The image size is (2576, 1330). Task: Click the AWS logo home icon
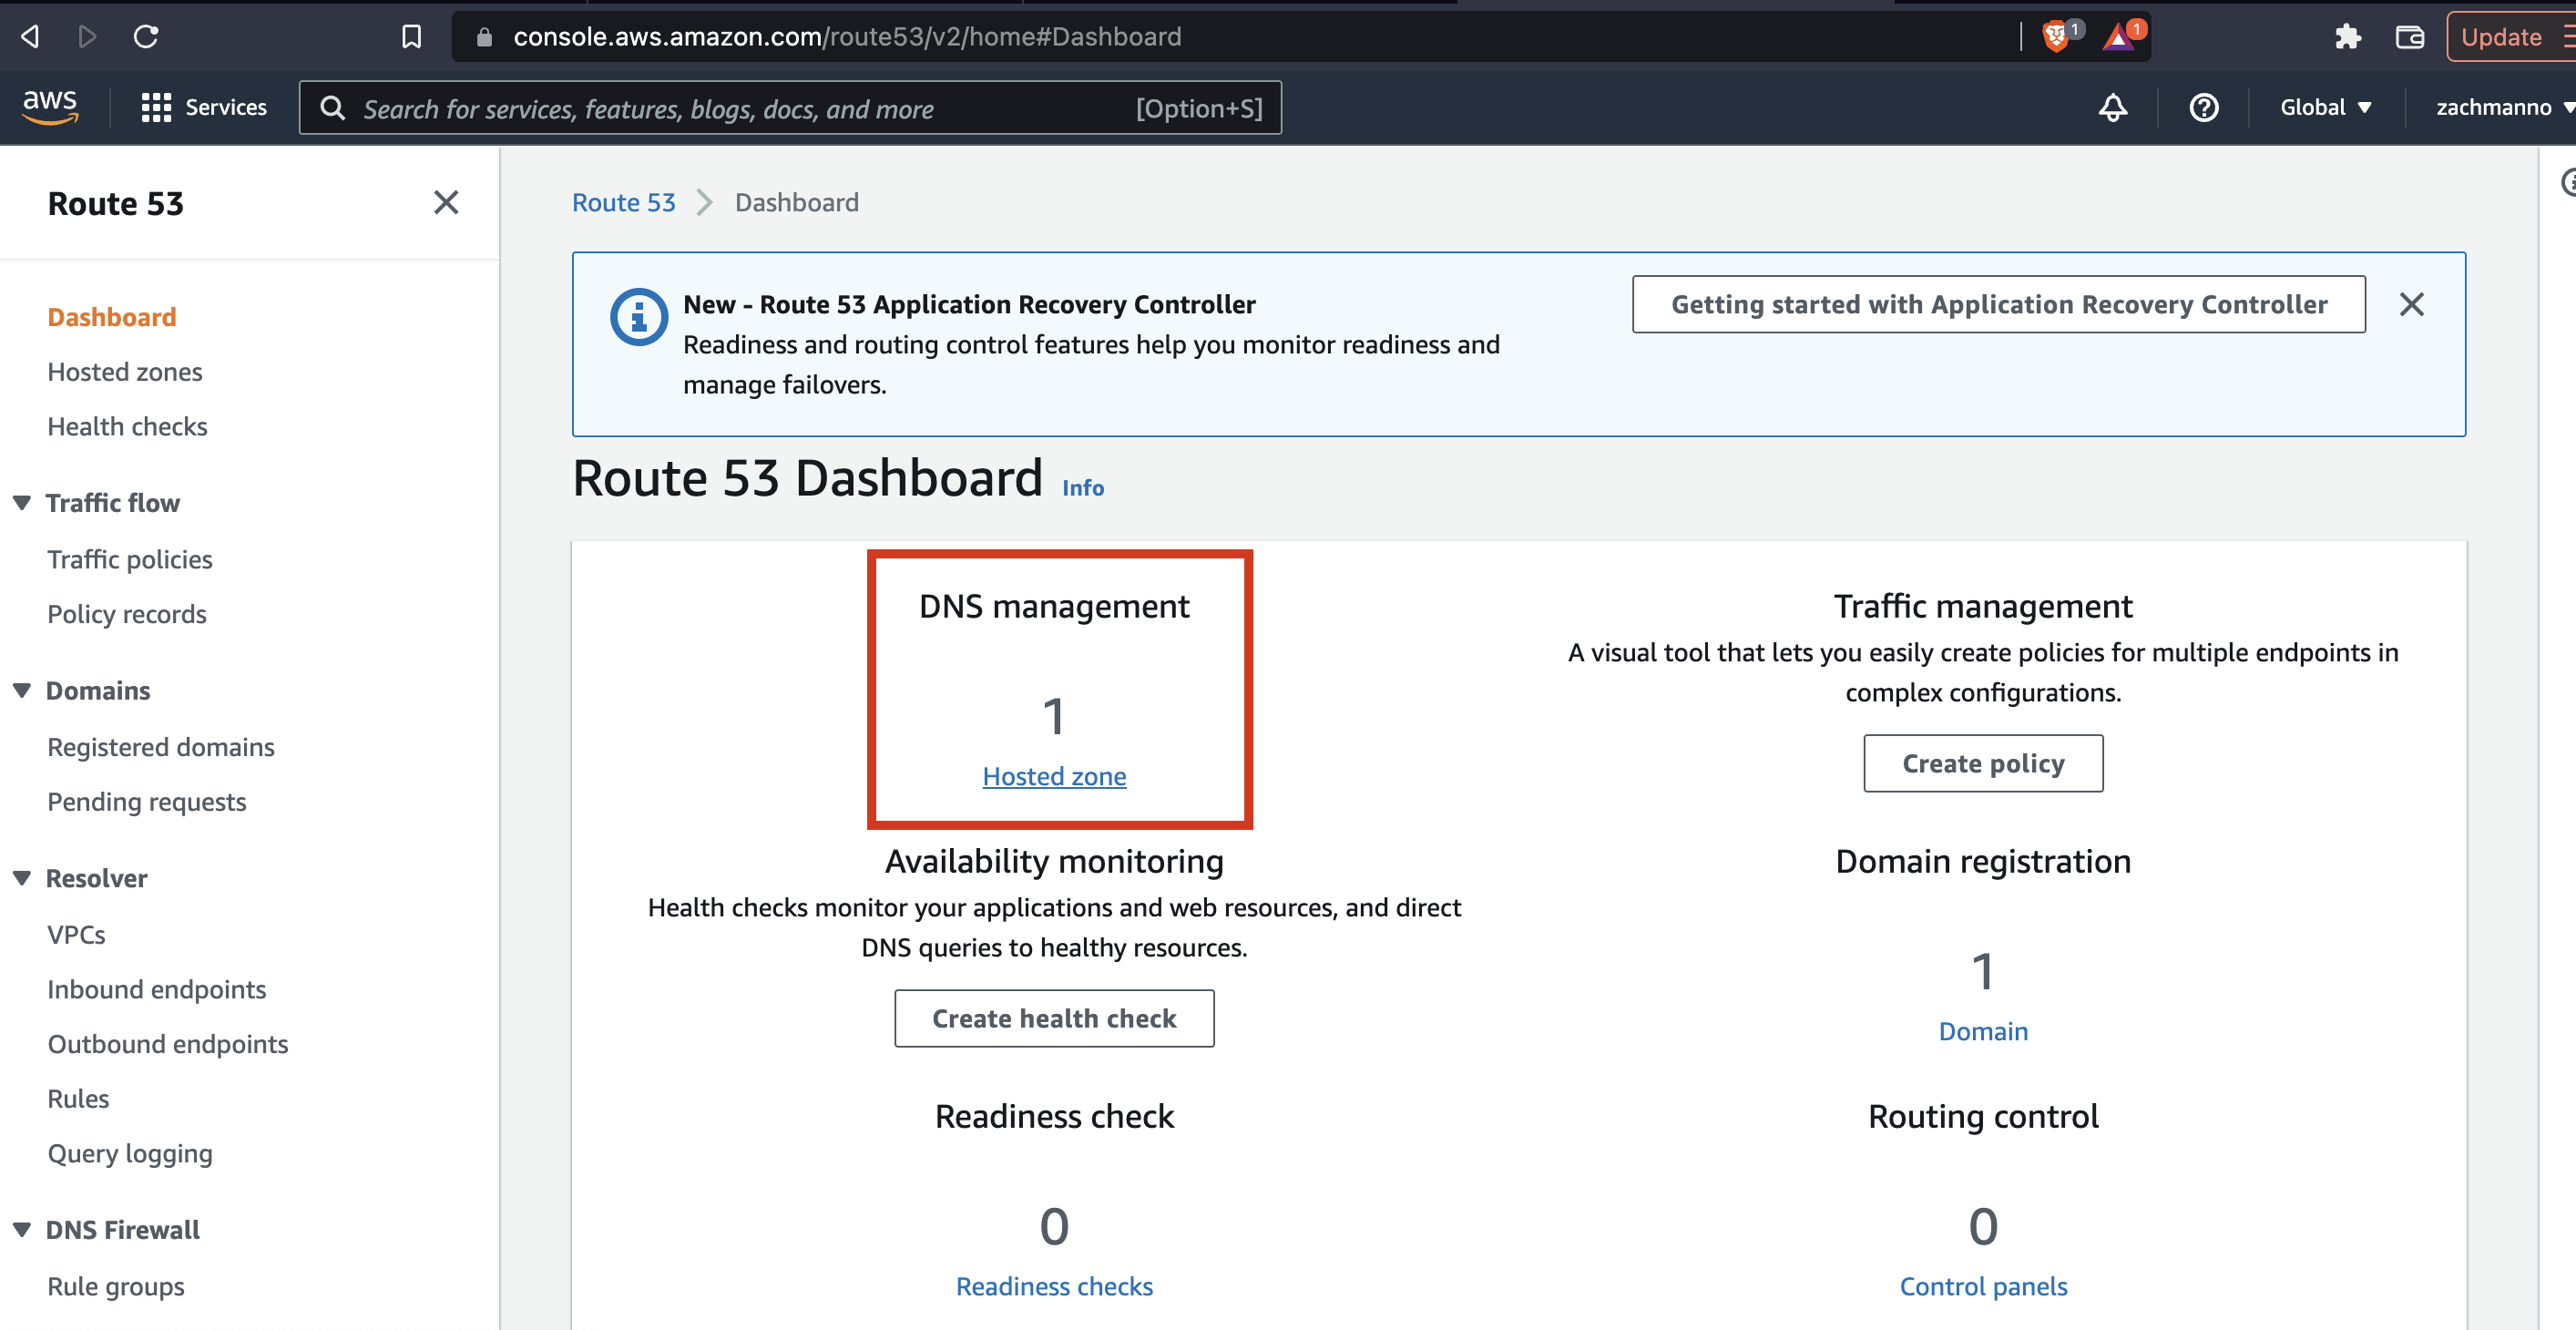tap(50, 106)
